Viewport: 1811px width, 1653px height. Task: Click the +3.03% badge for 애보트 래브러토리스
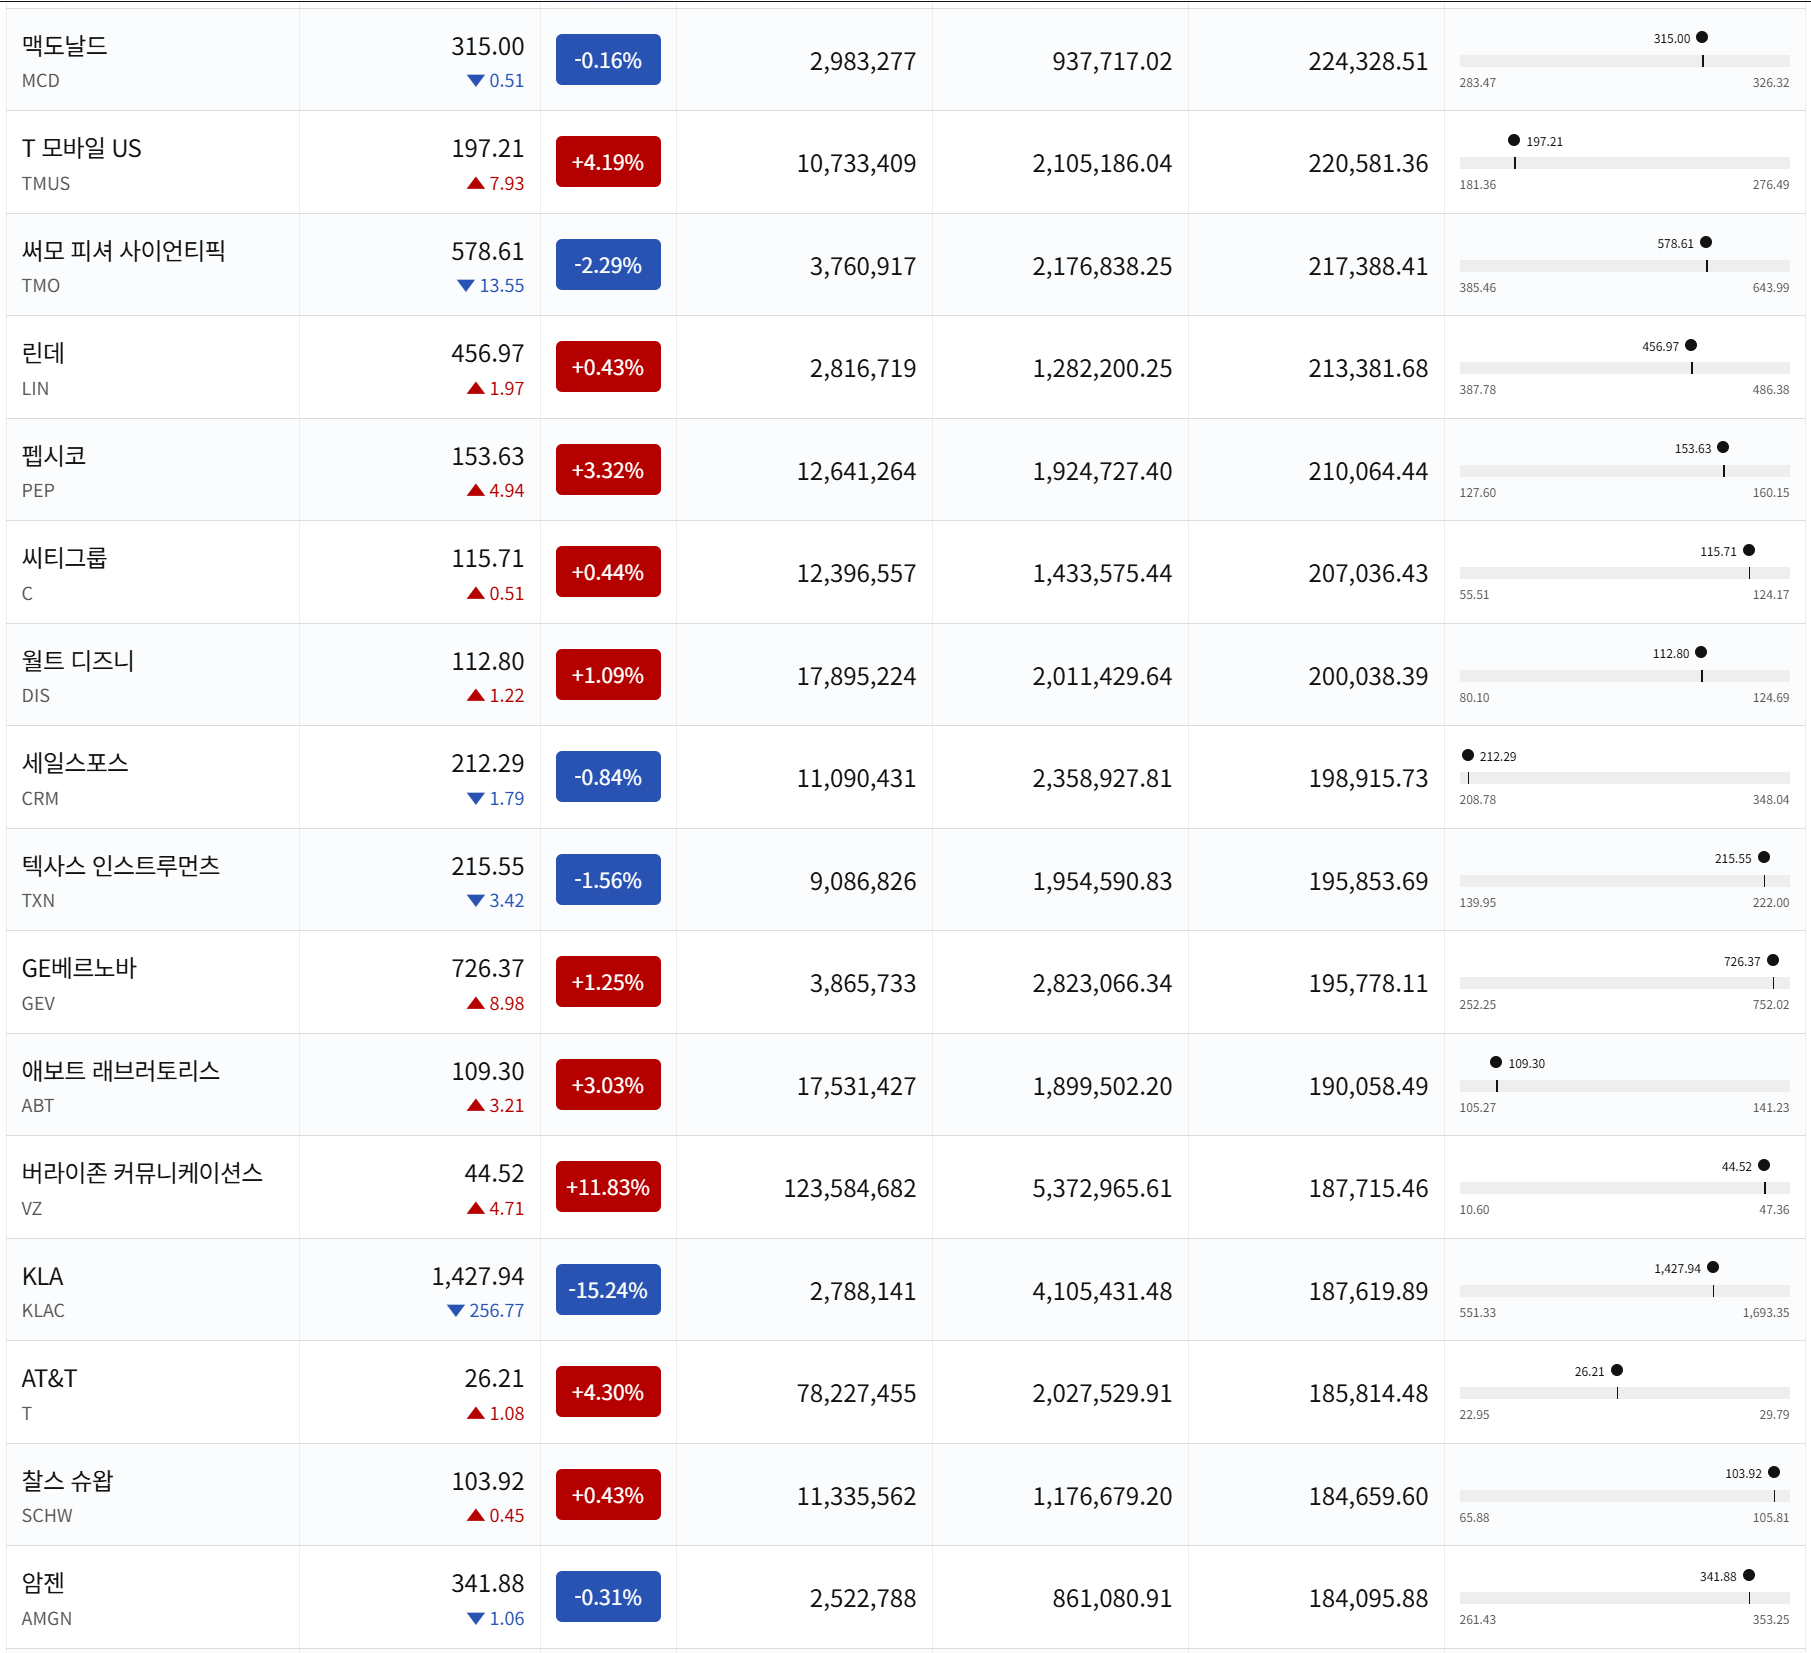click(x=608, y=1085)
